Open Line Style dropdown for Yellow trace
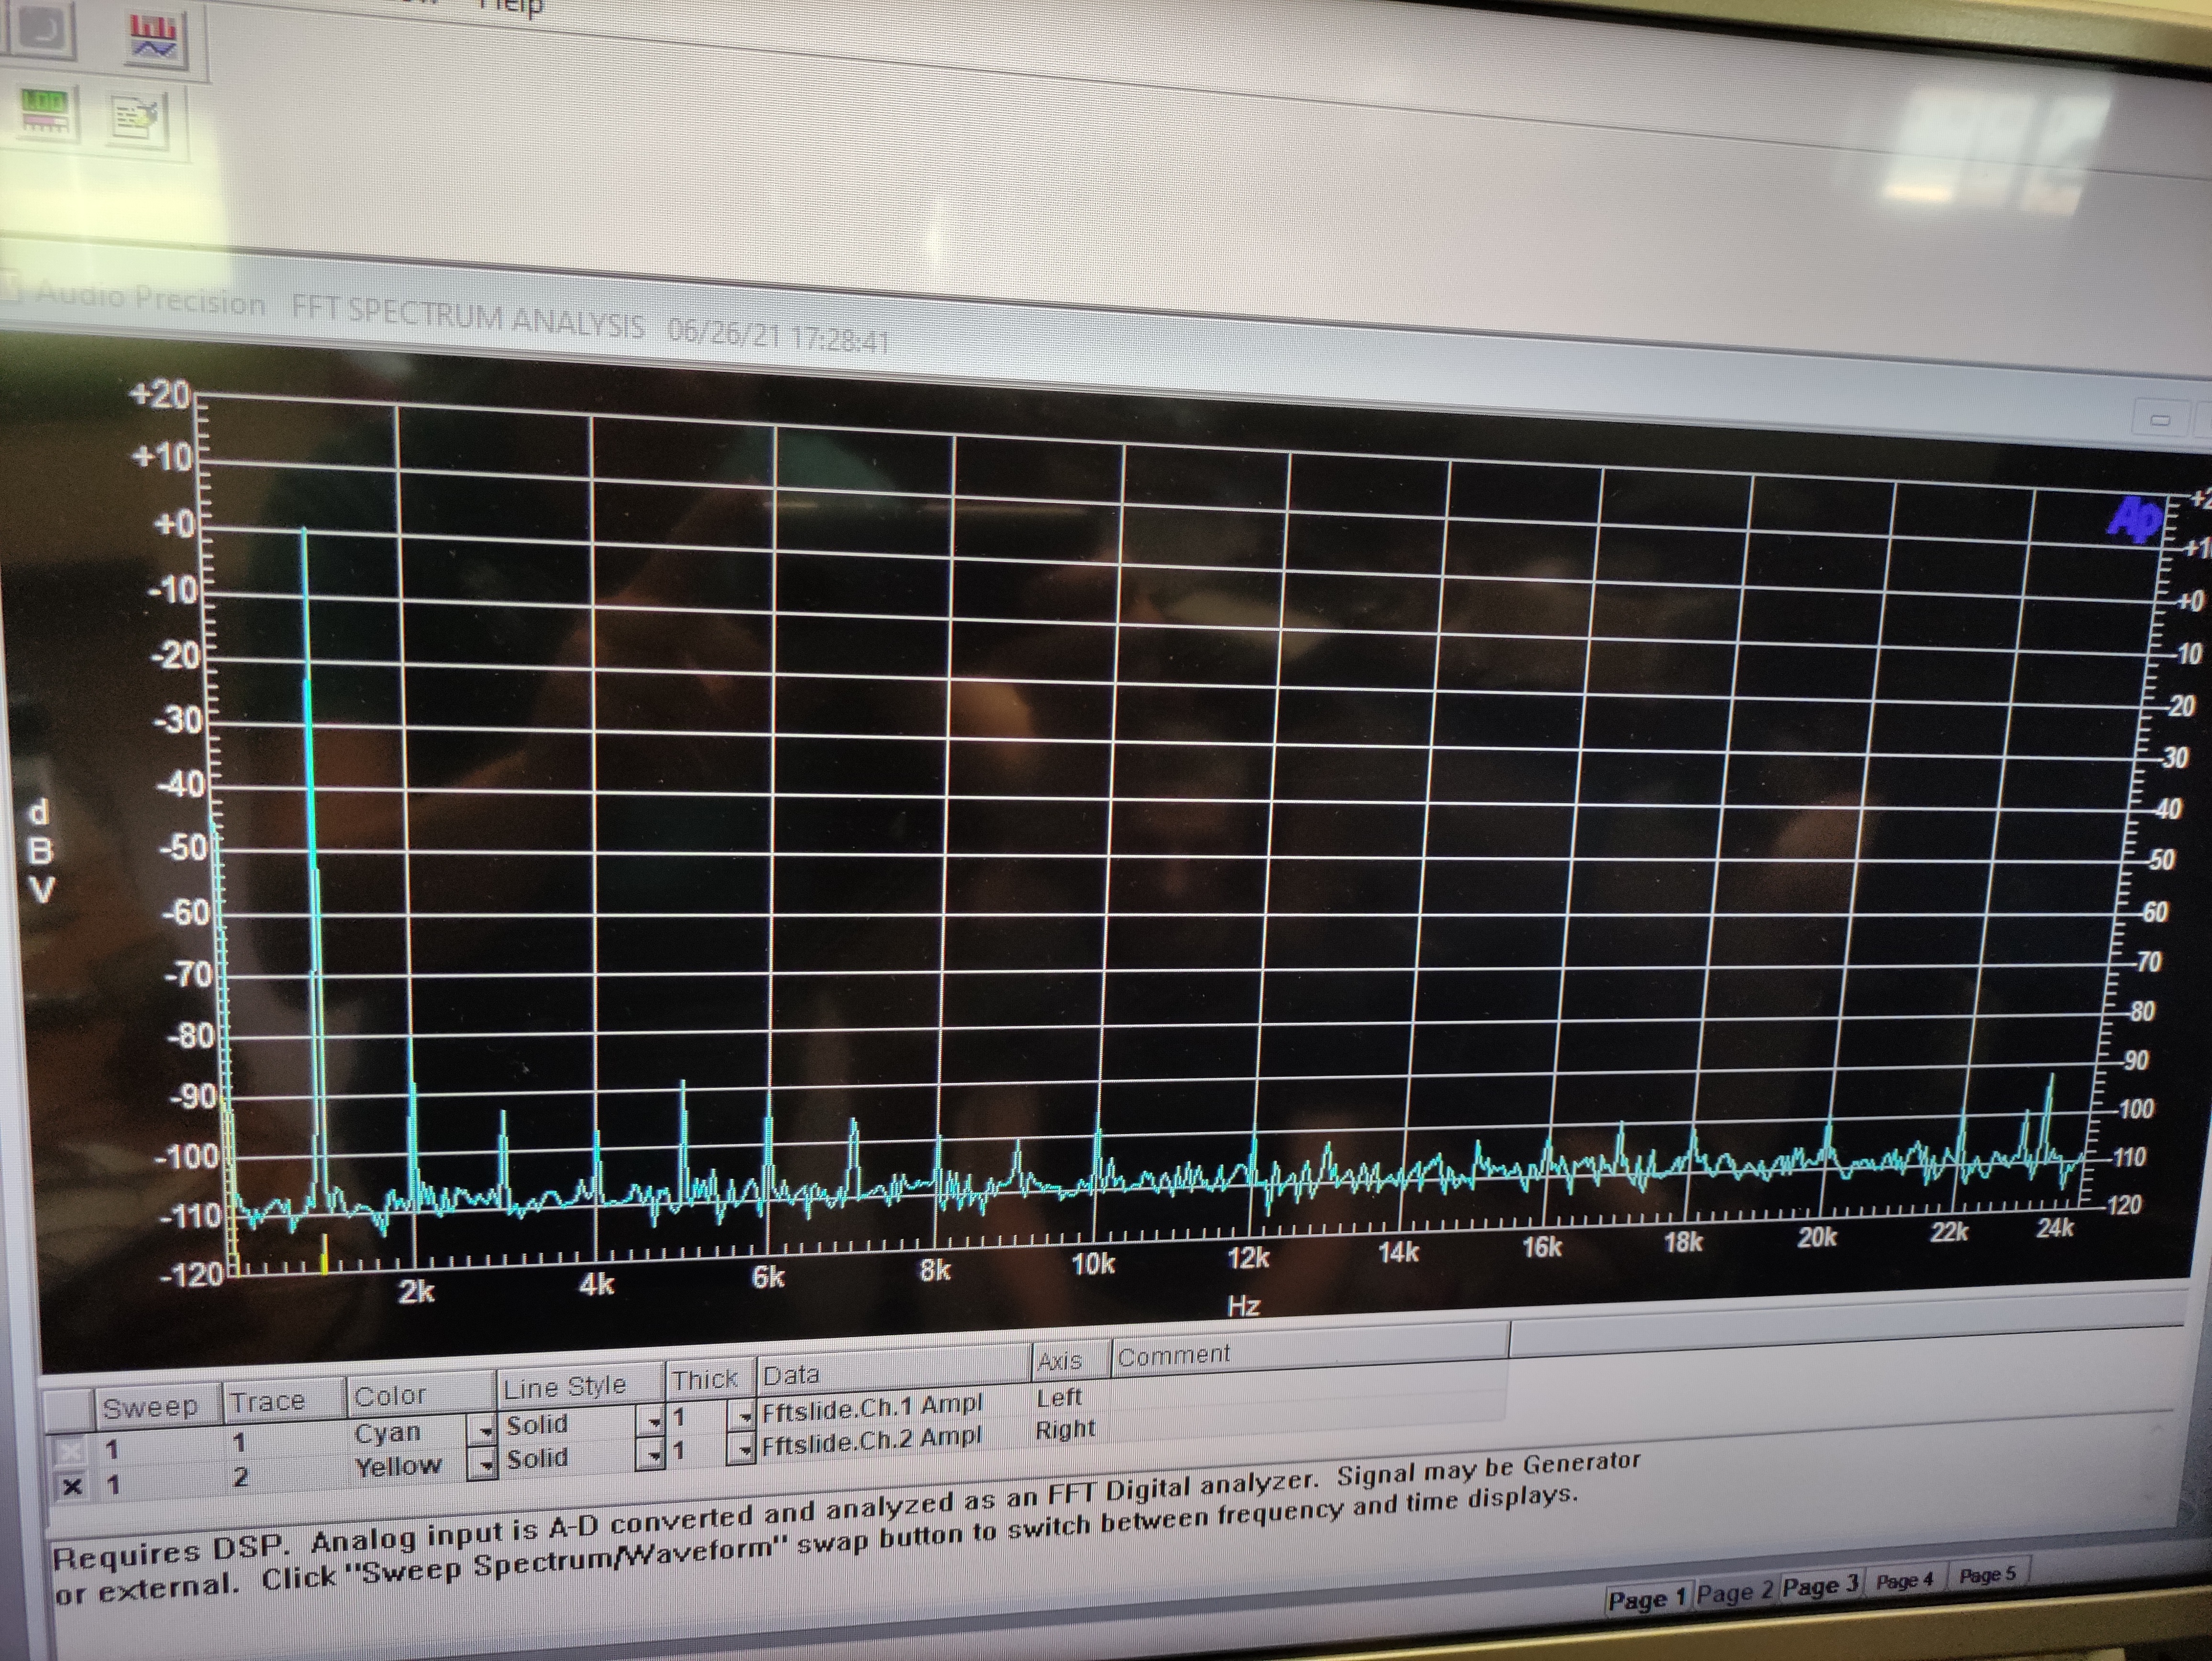The height and width of the screenshot is (1661, 2212). click(651, 1454)
